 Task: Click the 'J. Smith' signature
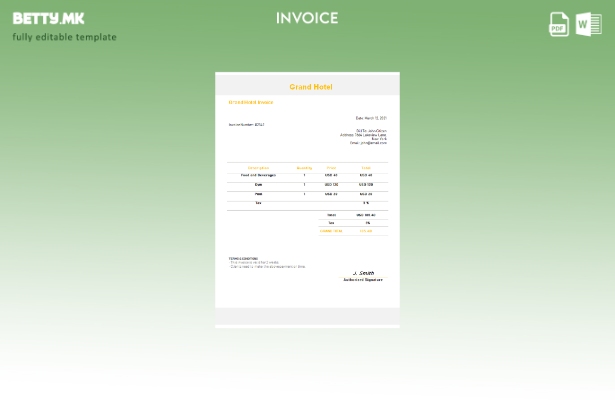point(363,273)
